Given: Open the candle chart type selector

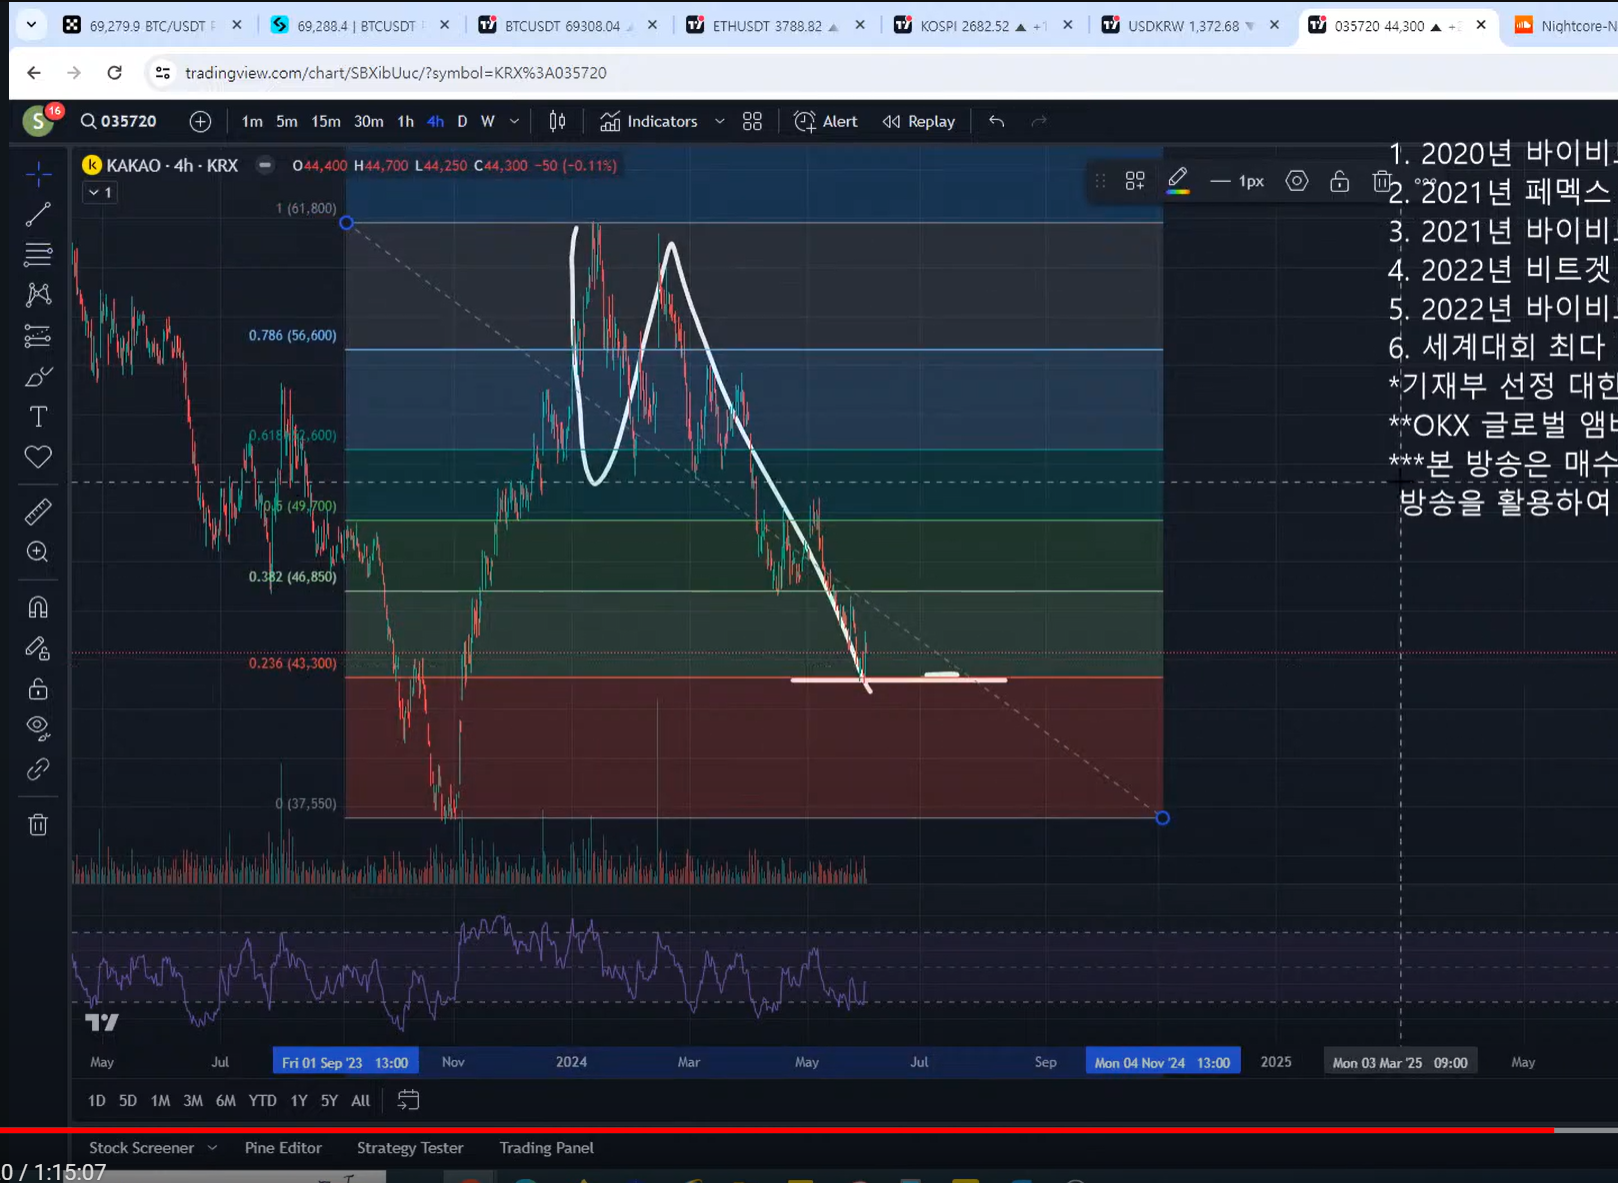Looking at the screenshot, I should 557,121.
